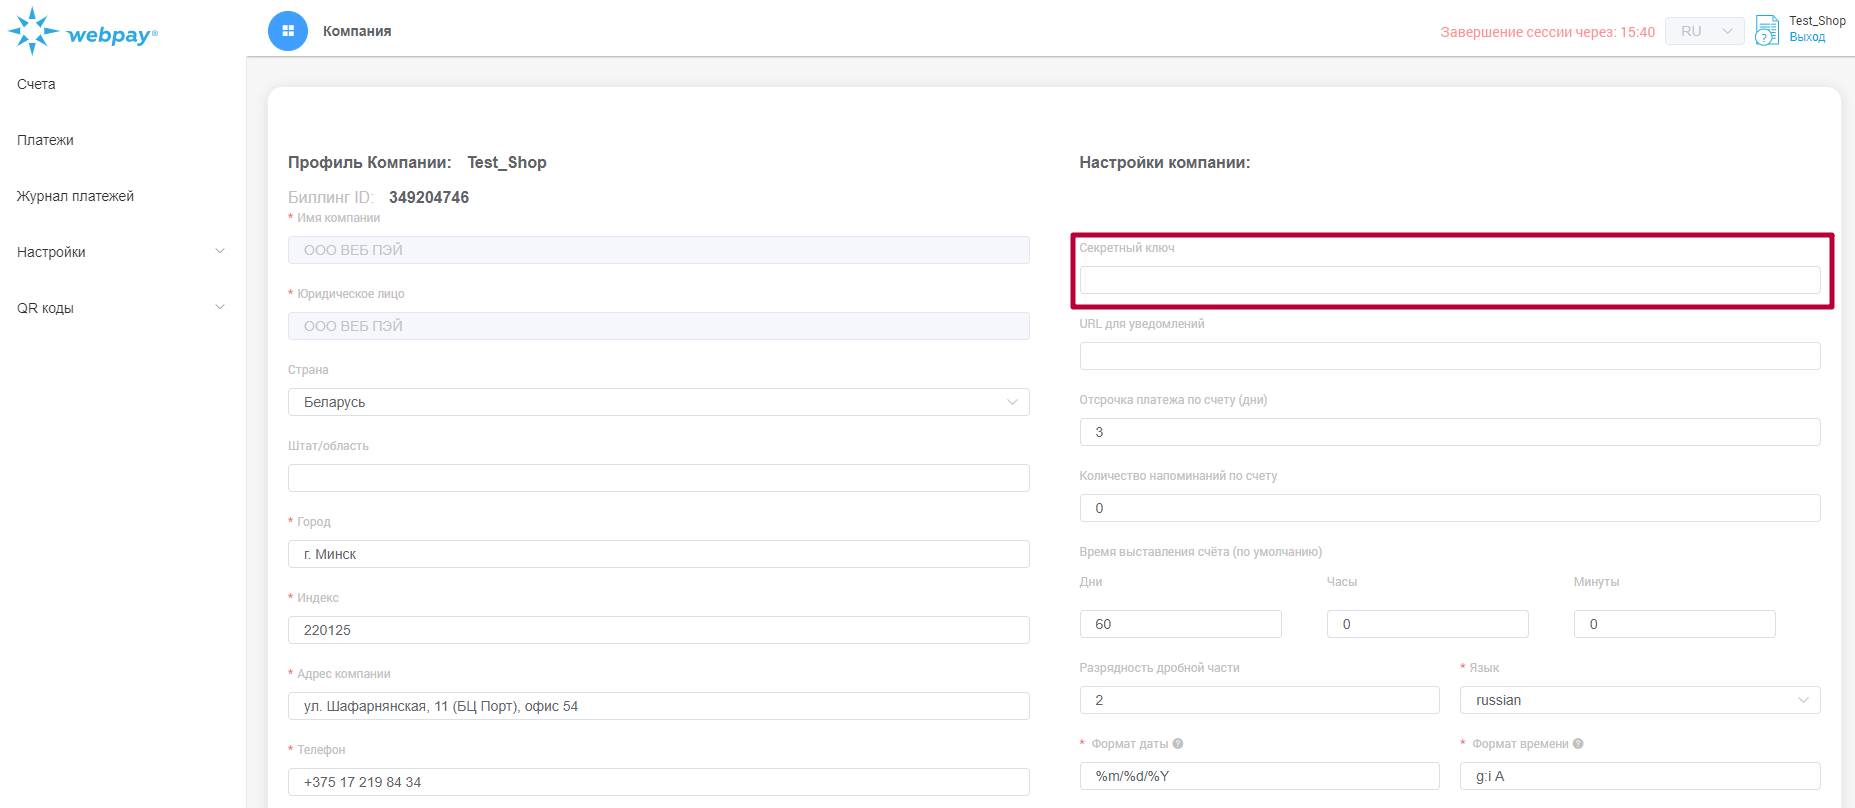Click the Биллинг ID value 349204746
The height and width of the screenshot is (808, 1855).
[x=429, y=197]
